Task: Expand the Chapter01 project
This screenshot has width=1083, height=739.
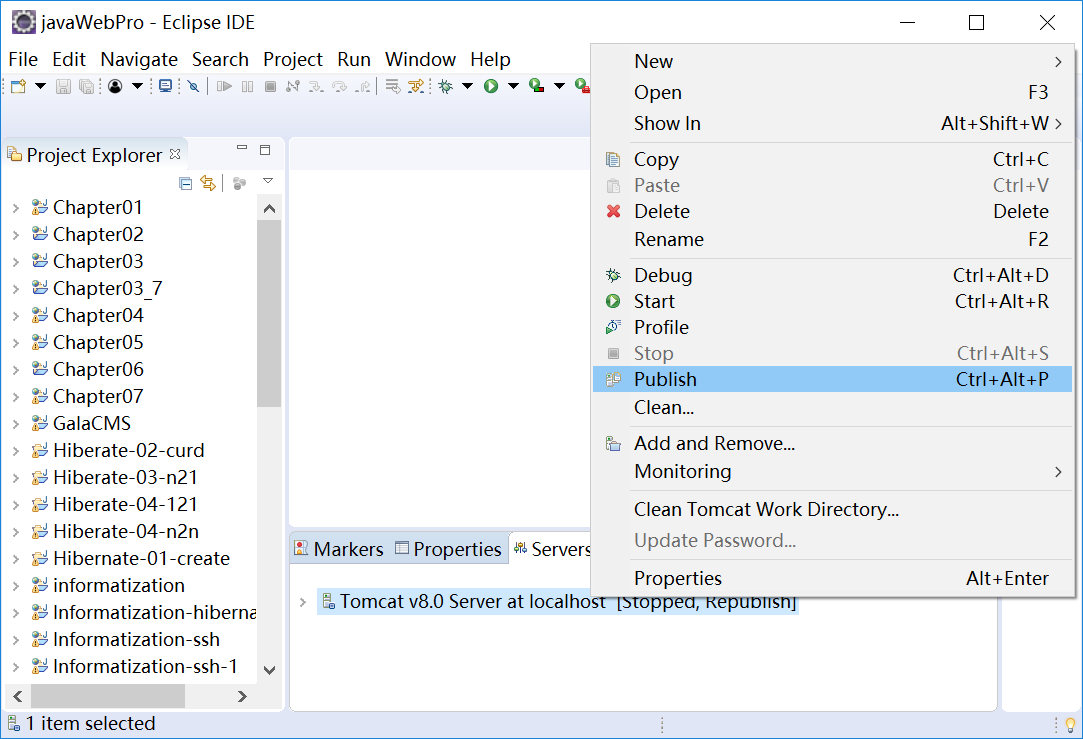Action: point(16,208)
